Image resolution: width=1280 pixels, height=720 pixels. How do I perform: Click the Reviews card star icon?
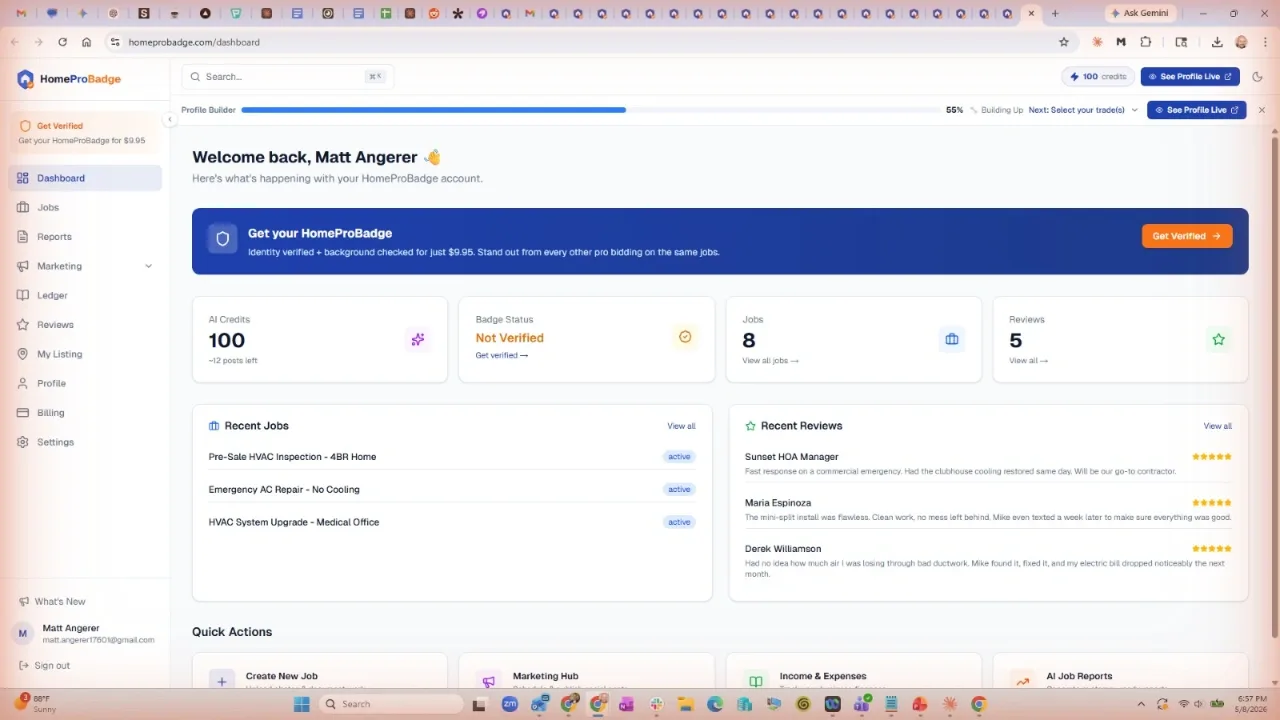[x=1218, y=339]
